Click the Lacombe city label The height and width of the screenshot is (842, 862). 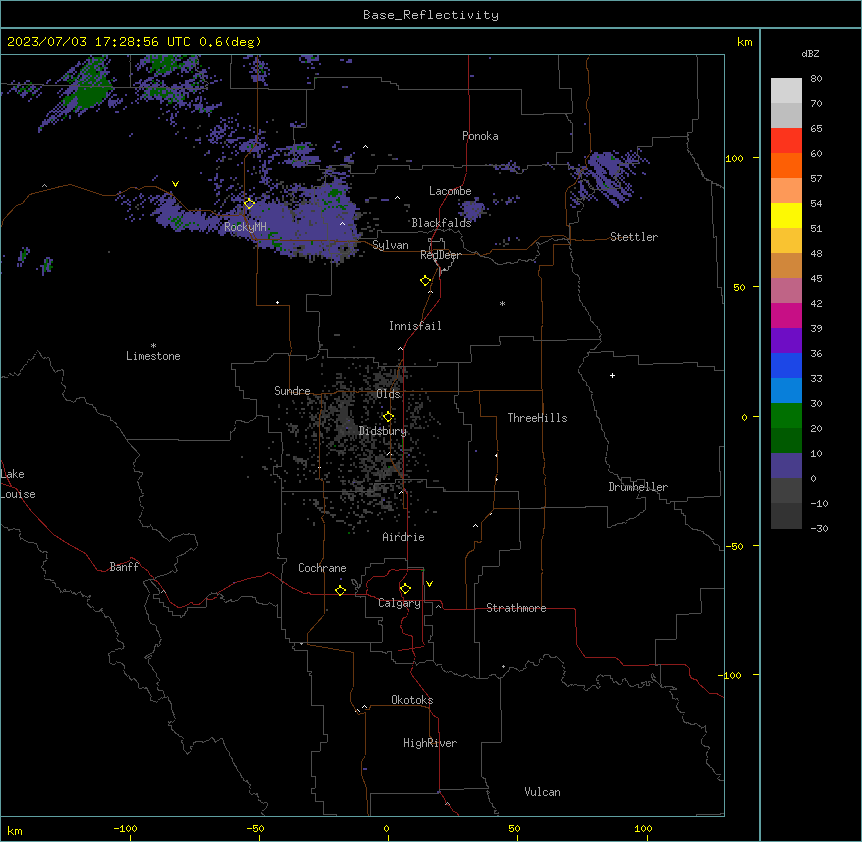pos(450,191)
